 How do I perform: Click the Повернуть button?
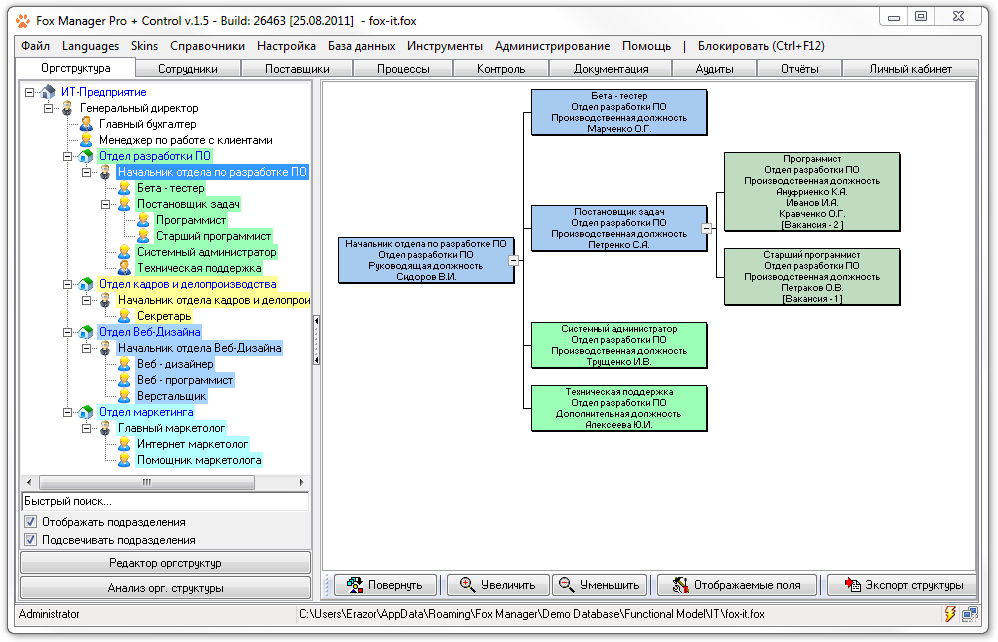coord(385,585)
